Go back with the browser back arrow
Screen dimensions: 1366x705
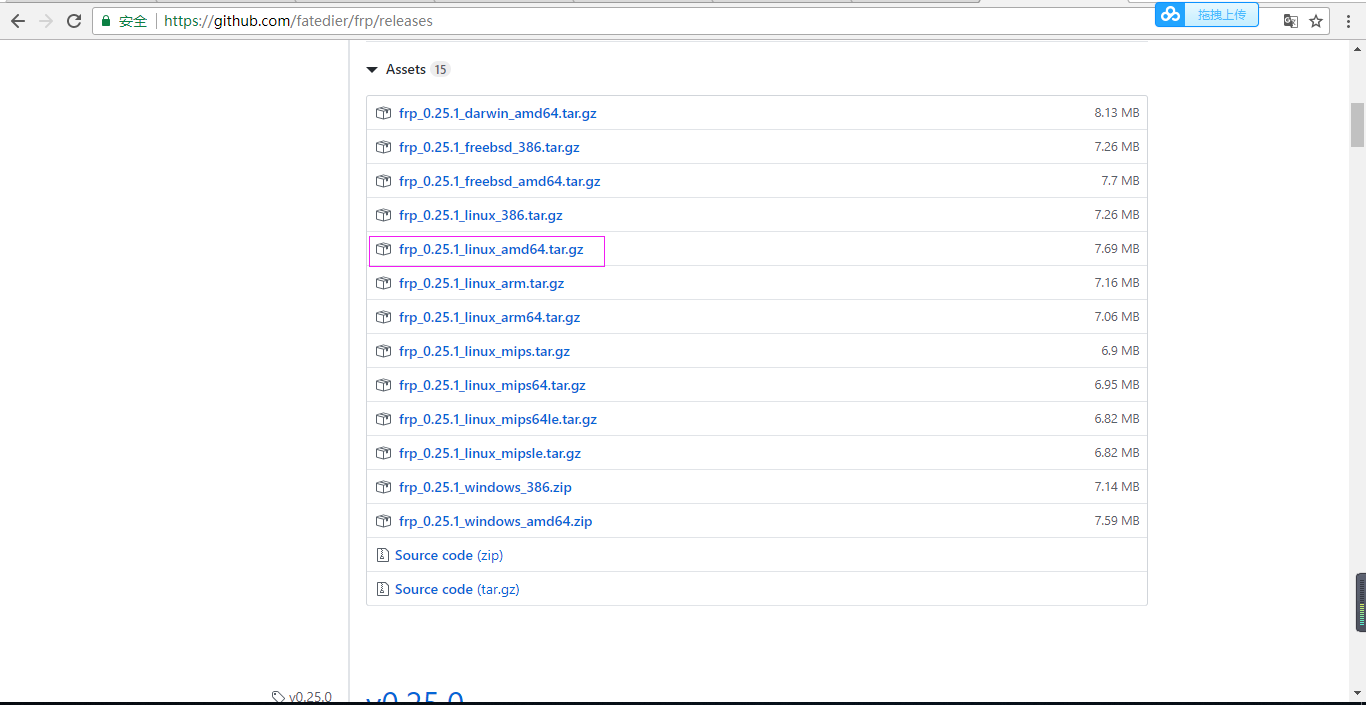[x=17, y=20]
